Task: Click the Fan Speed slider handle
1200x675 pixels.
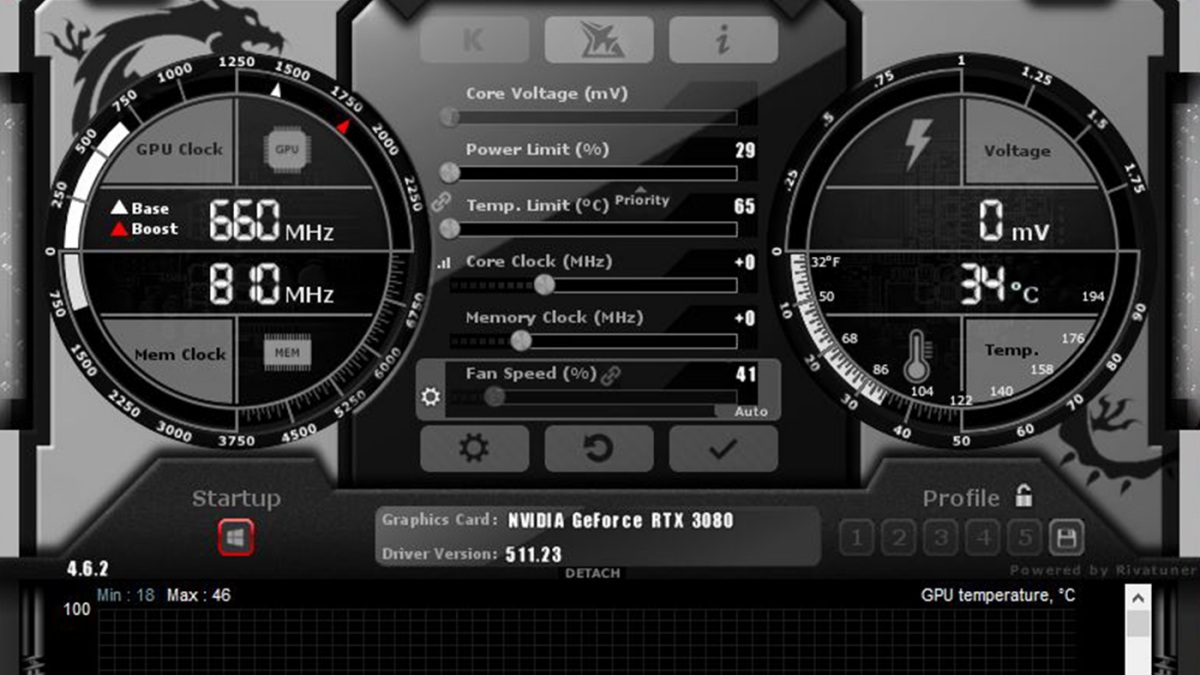Action: click(x=494, y=397)
